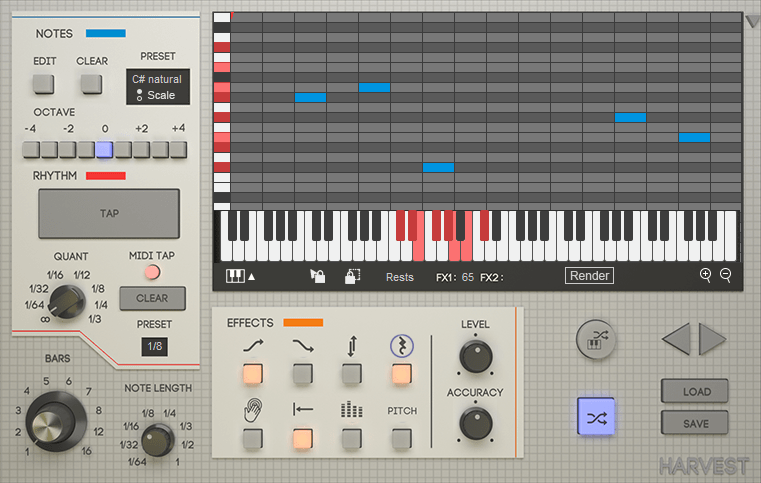This screenshot has width=761, height=483.
Task: Click the blue shuffle button
Action: tap(596, 417)
